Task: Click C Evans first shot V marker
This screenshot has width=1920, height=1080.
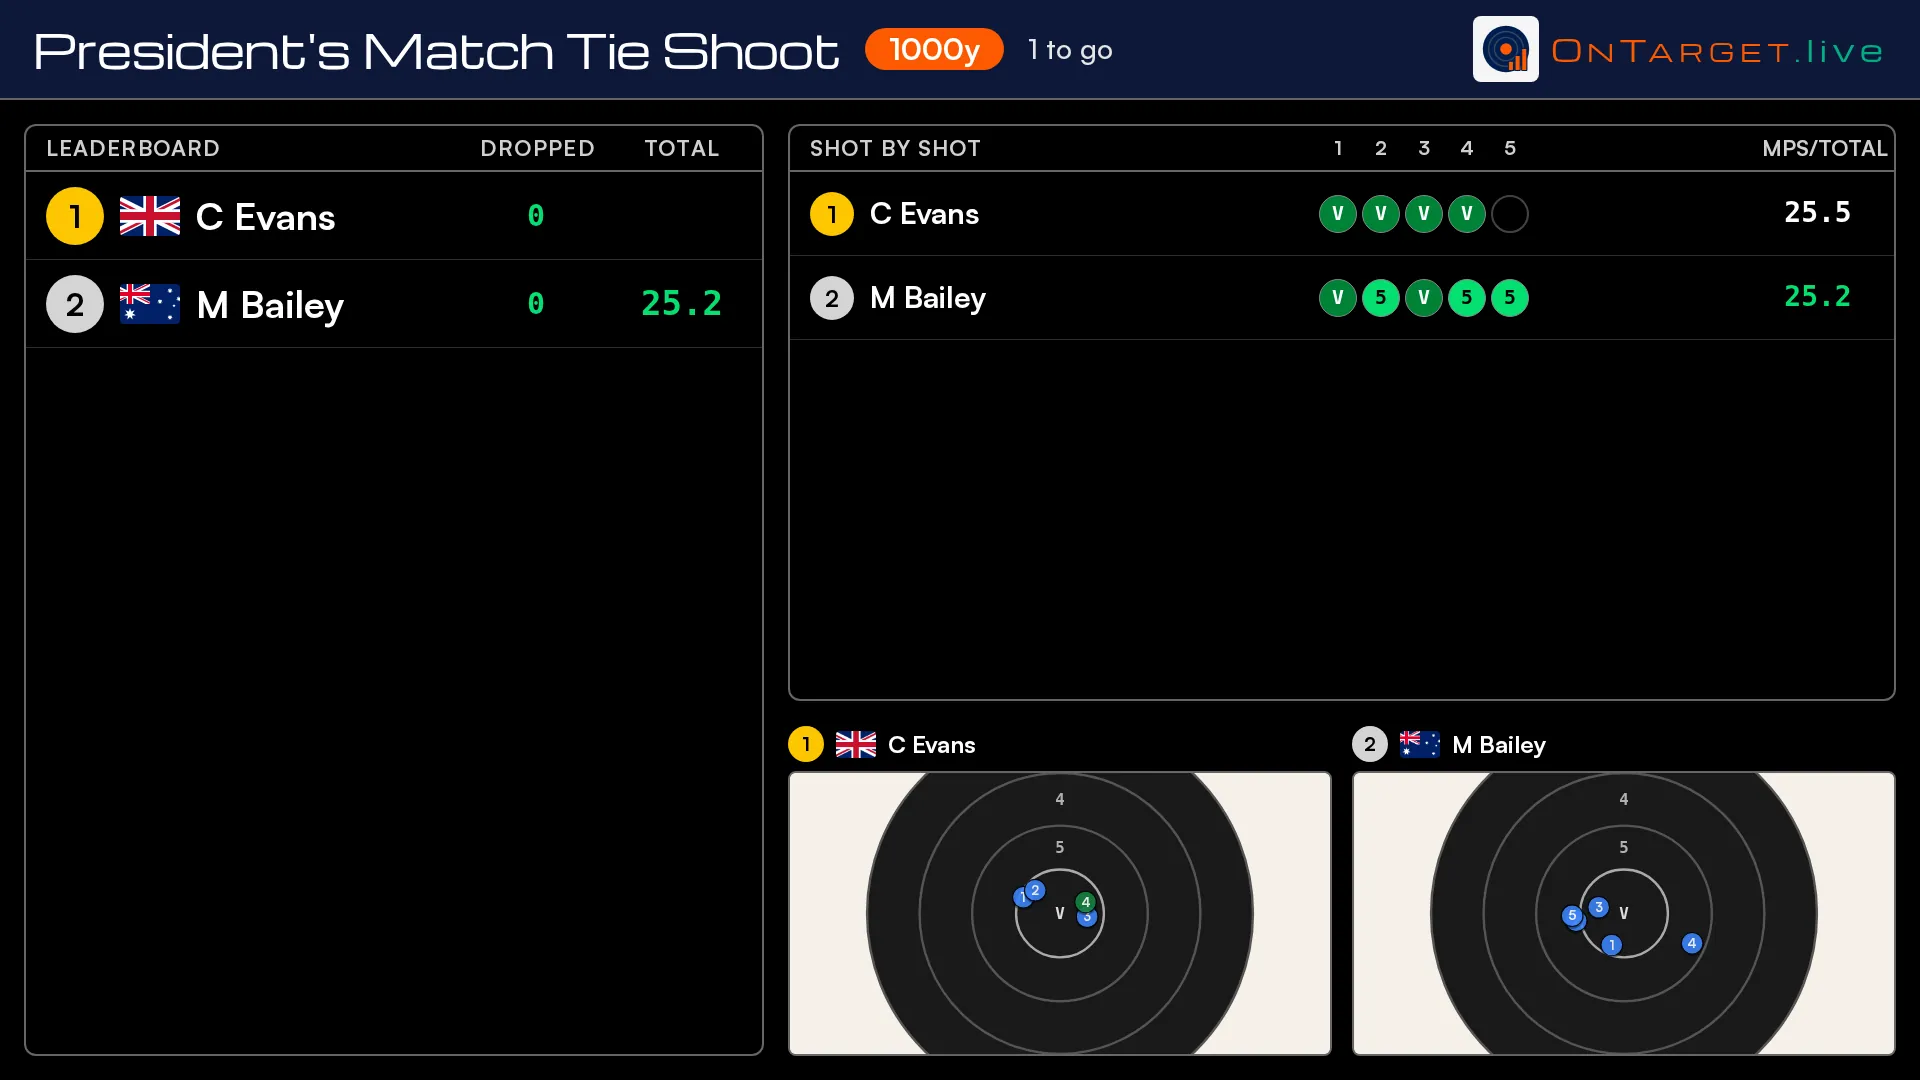Action: [1338, 214]
